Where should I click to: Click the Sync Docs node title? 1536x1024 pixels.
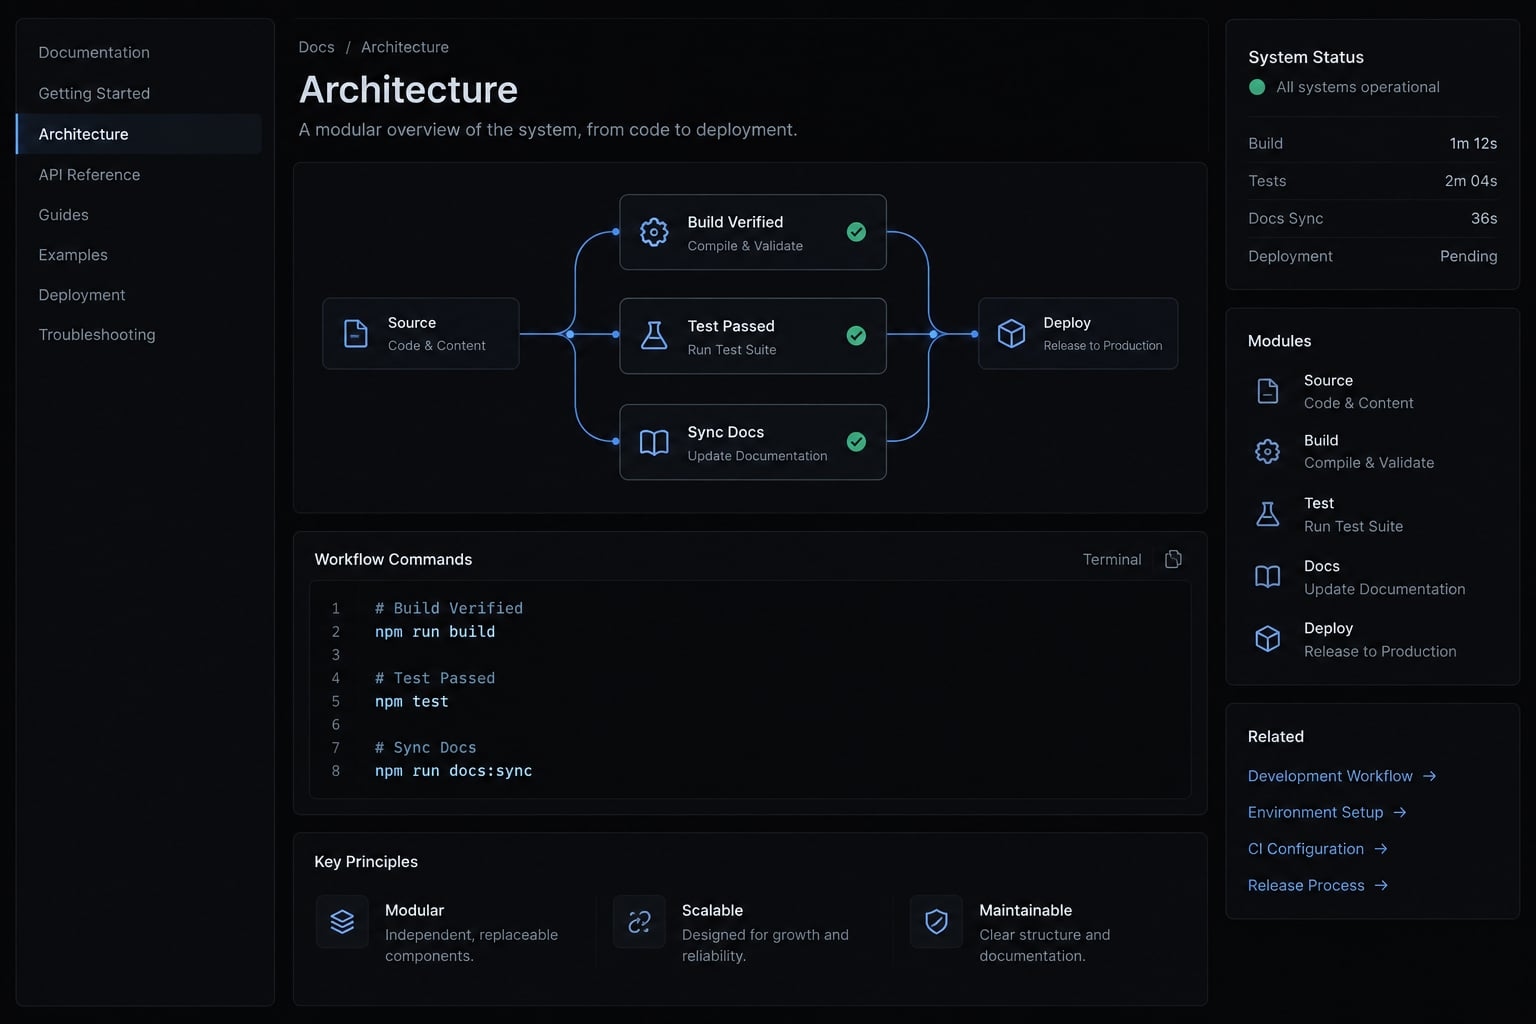(x=726, y=432)
